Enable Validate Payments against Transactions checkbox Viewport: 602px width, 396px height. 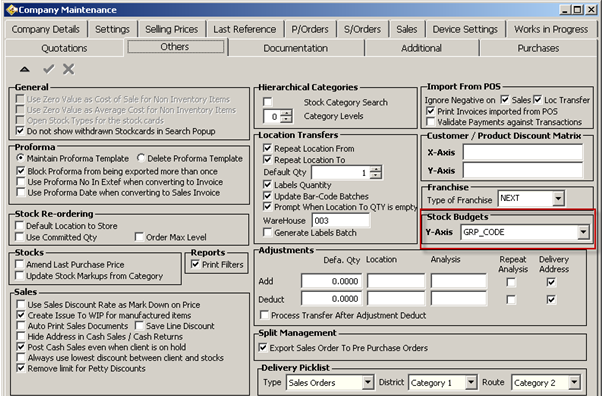431,122
